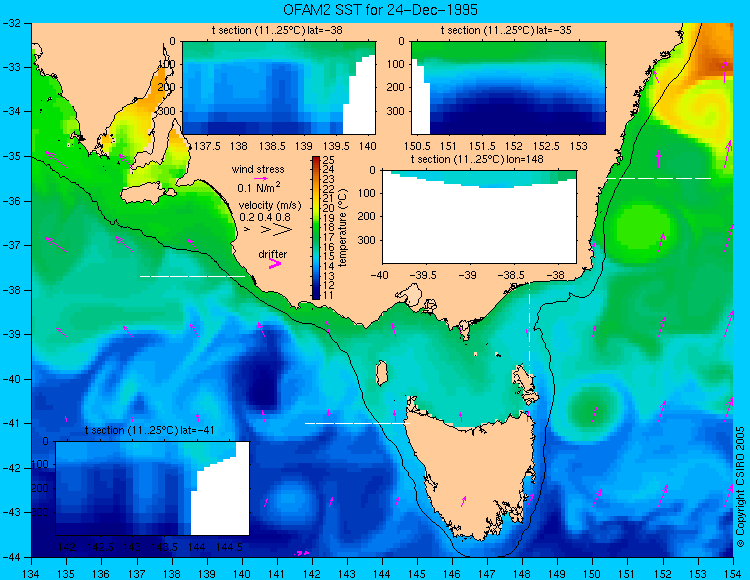The width and height of the screenshot is (750, 580).
Task: Click the largest velocity arrowhead in legend
Action: 283,230
